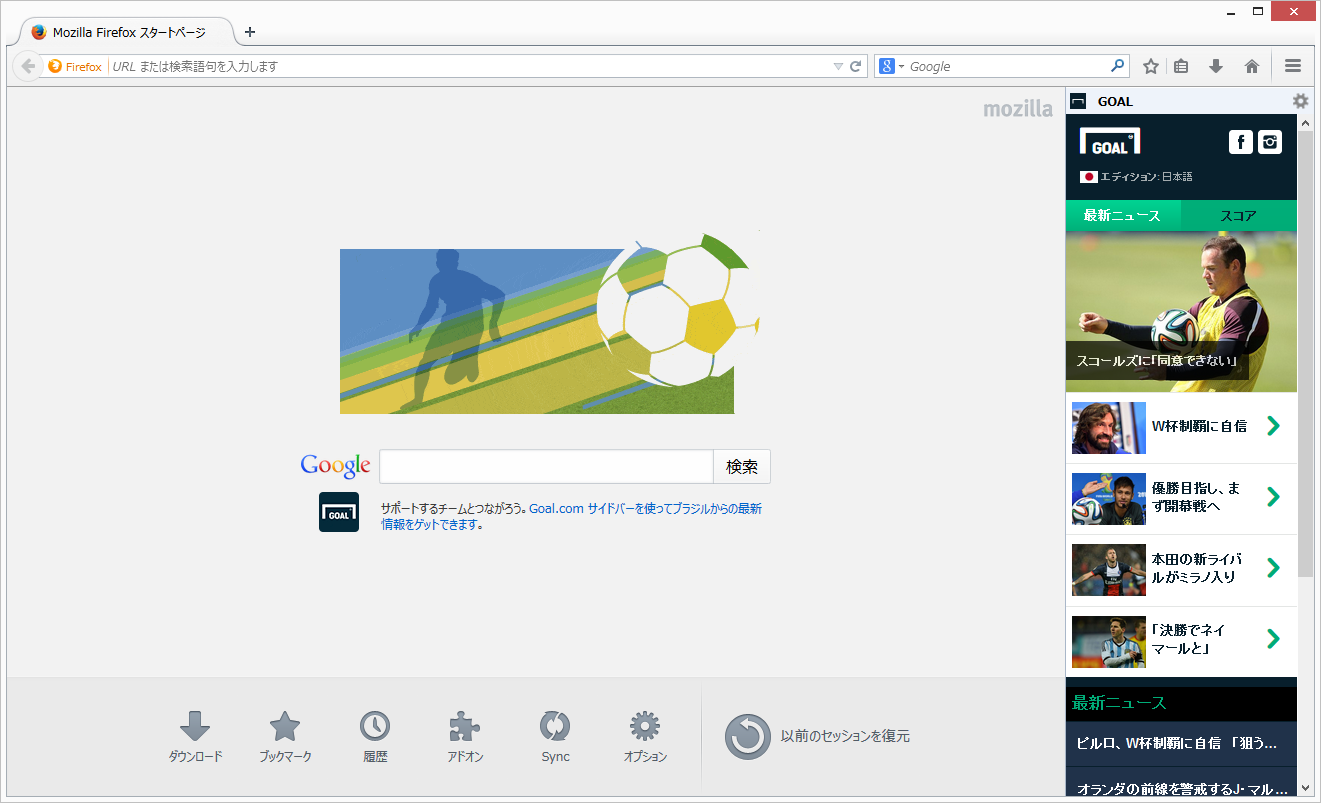
Task: Click the 検索 search button
Action: tap(741, 466)
